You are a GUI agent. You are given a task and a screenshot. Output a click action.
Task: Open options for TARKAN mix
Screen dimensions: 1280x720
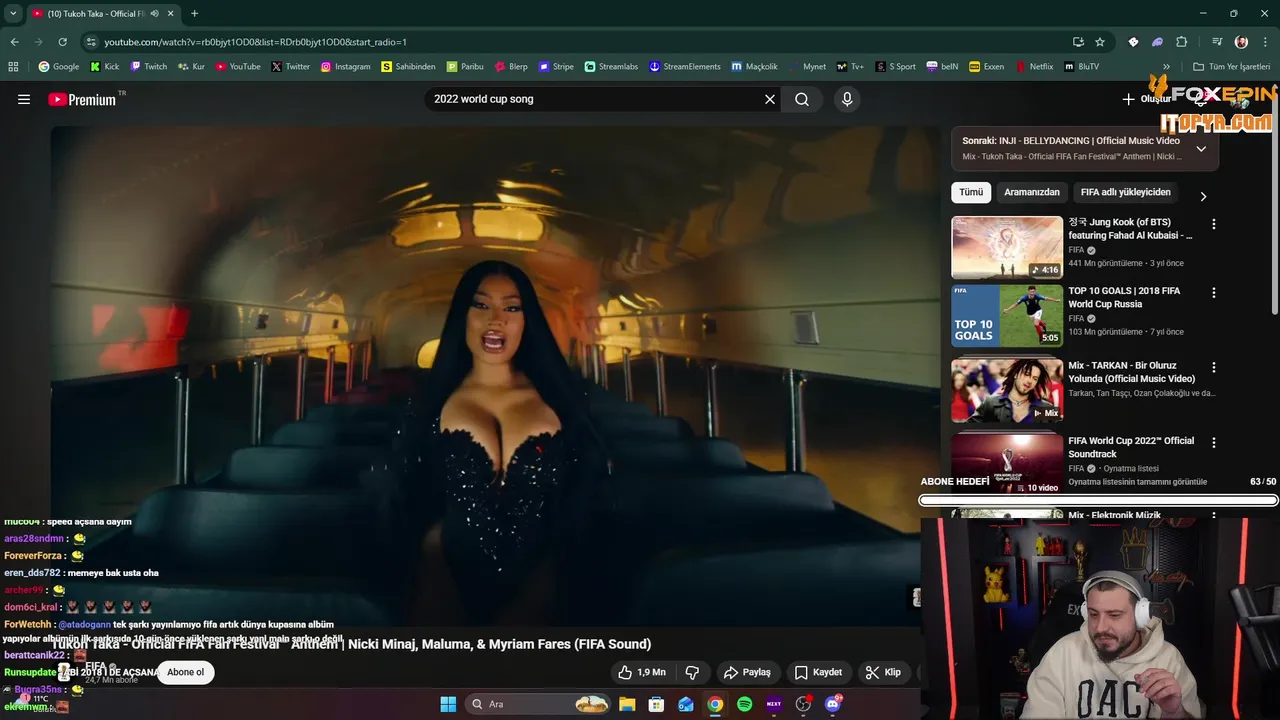[x=1214, y=368]
